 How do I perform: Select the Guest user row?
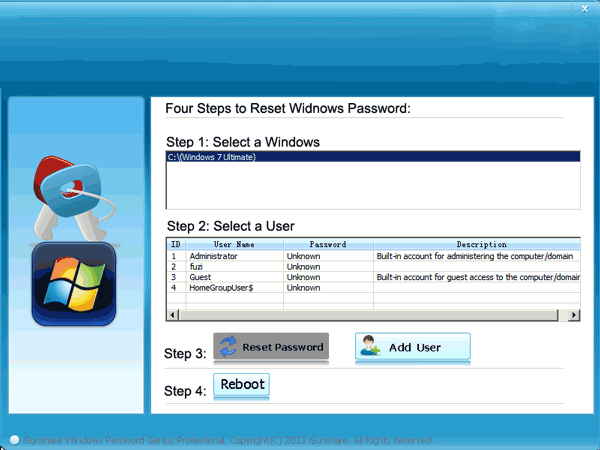pos(373,277)
